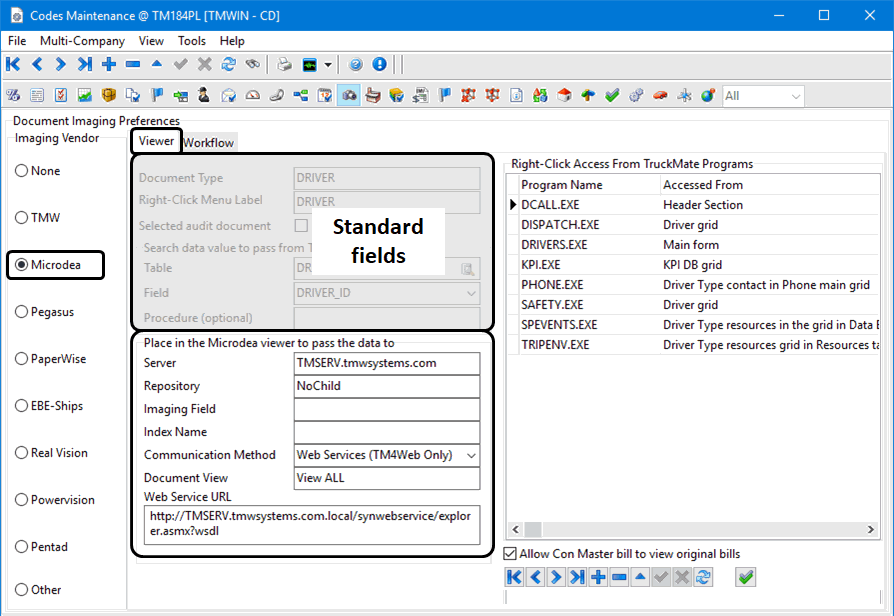Image resolution: width=894 pixels, height=616 pixels.
Task: Click the green checkmark beside grid navigator
Action: pos(745,577)
